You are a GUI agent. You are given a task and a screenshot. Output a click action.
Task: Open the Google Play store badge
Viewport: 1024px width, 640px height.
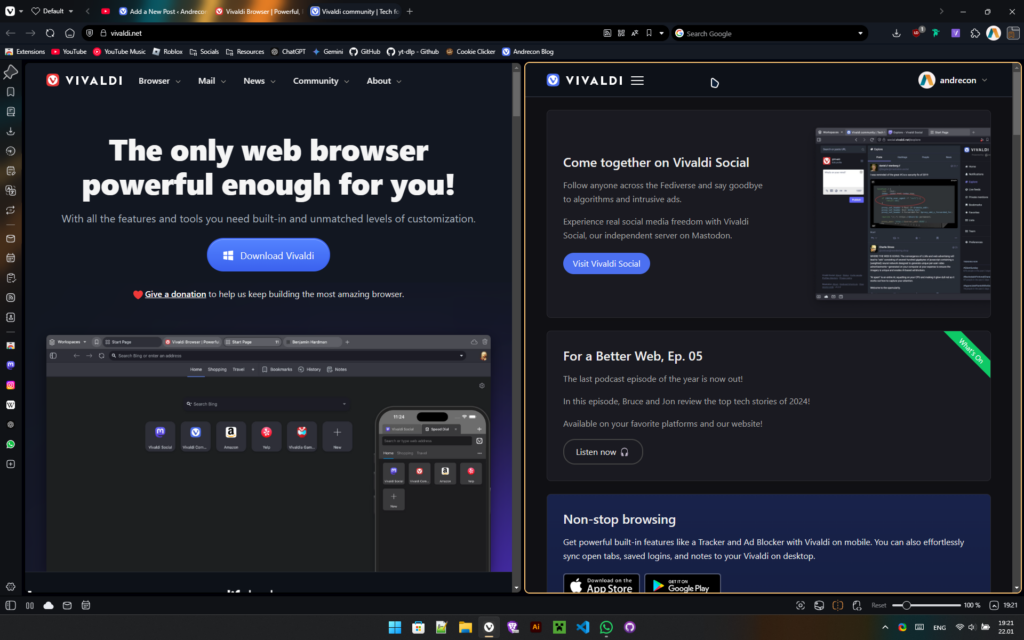point(682,585)
